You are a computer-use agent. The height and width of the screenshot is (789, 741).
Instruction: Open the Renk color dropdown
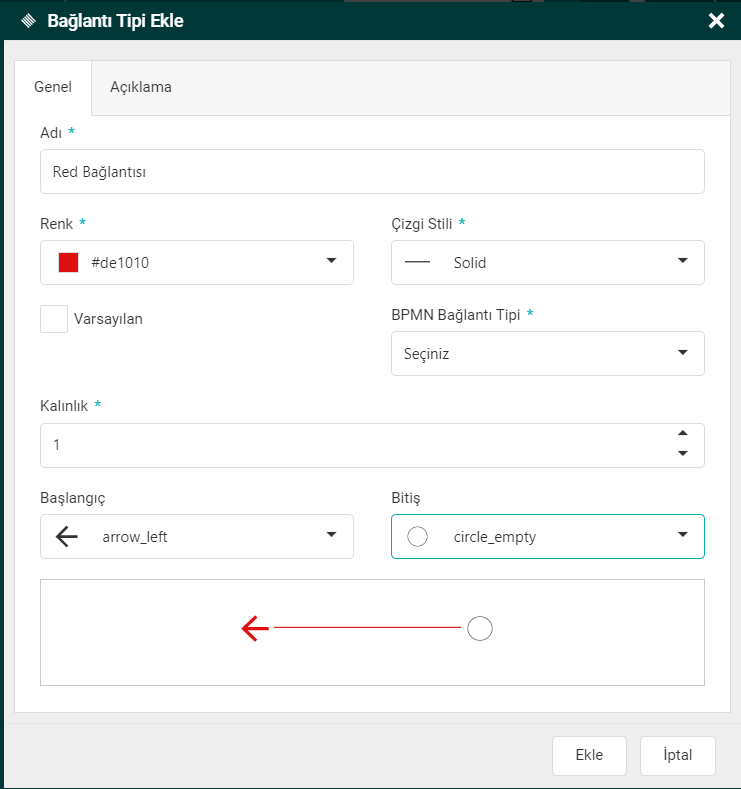coord(331,262)
